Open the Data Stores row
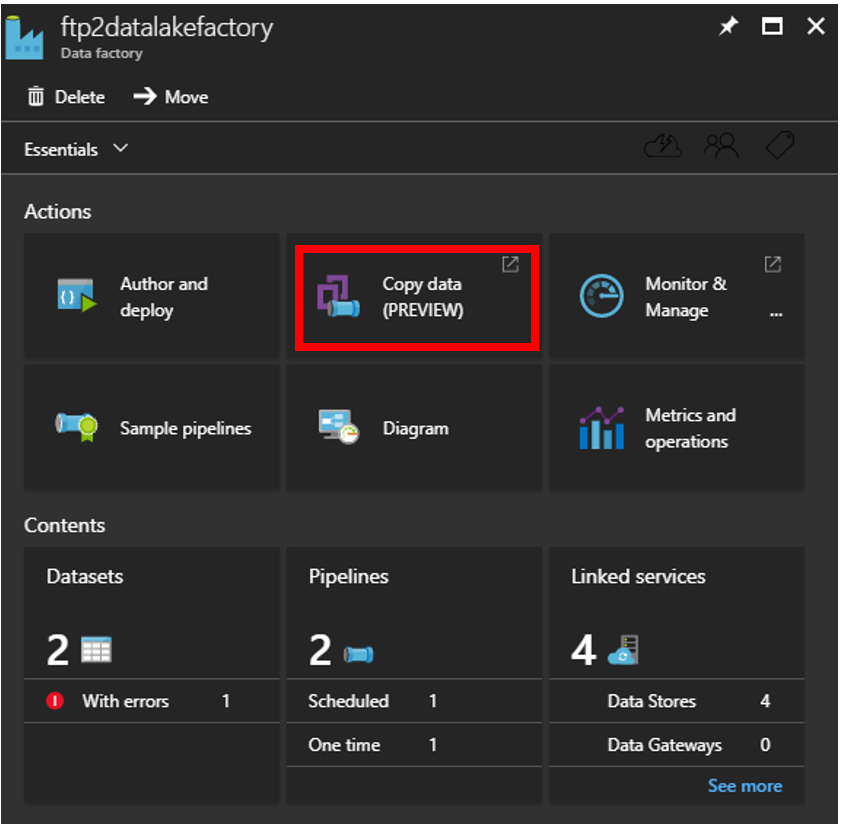The width and height of the screenshot is (841, 835). (676, 701)
